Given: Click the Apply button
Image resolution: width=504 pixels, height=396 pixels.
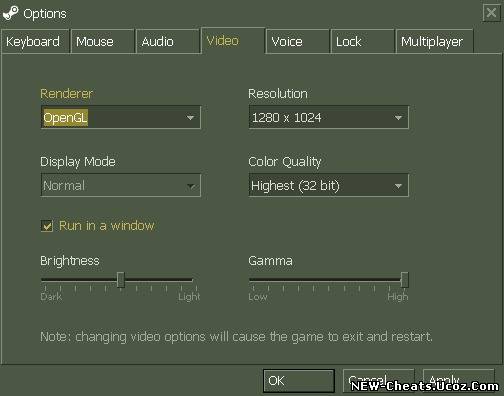Looking at the screenshot, I should point(458,381).
